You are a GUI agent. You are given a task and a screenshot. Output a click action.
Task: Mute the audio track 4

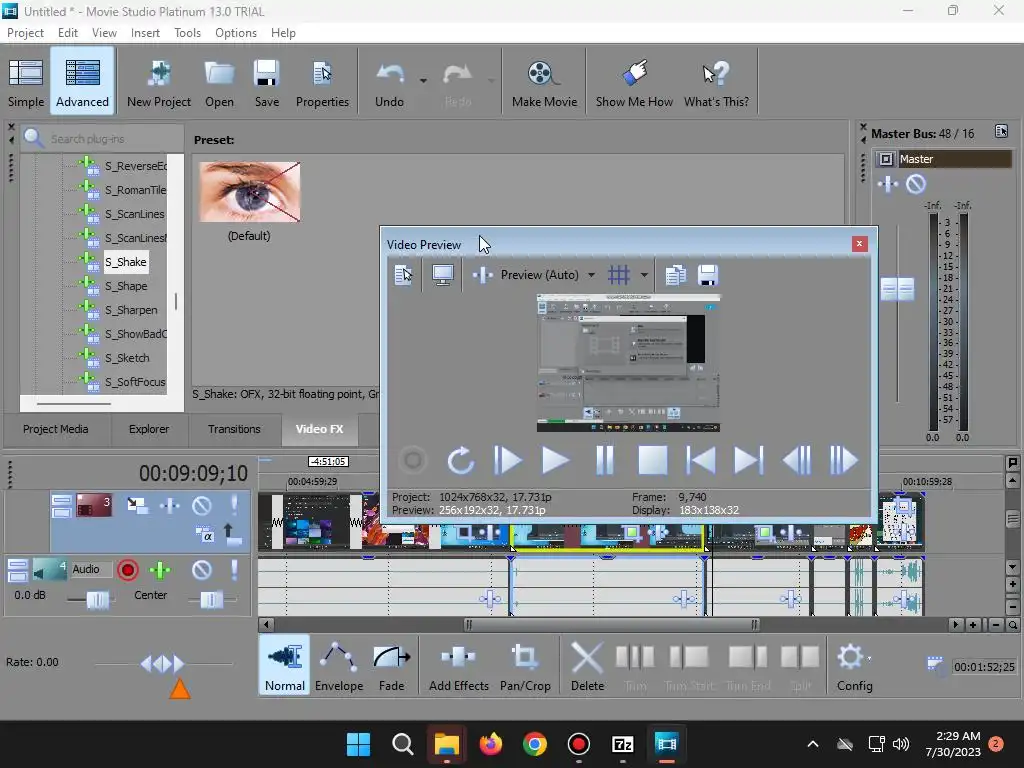click(202, 570)
